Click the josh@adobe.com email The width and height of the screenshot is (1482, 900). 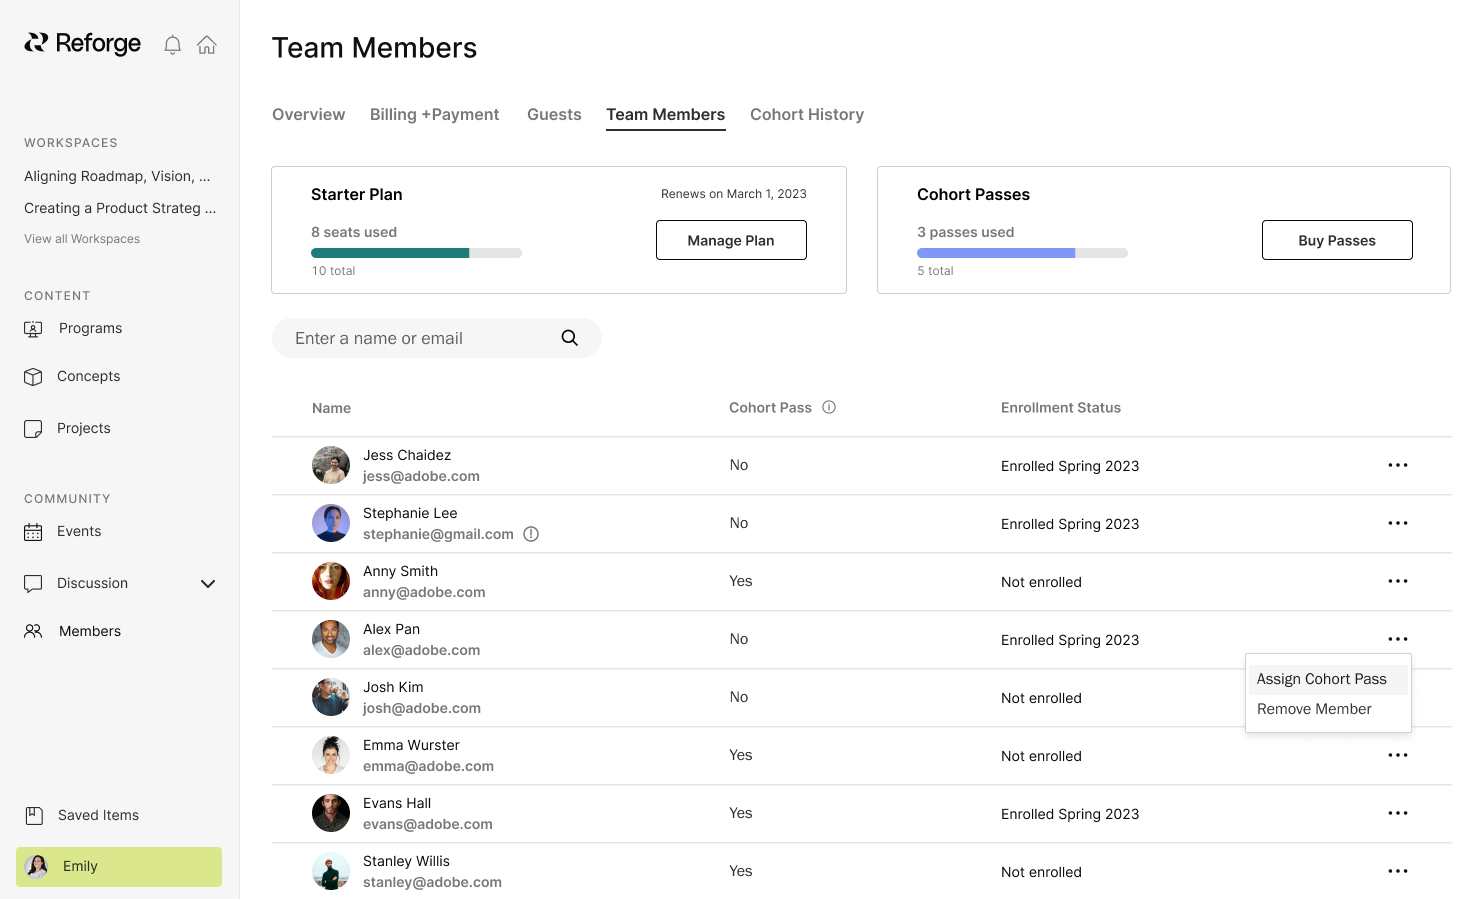tap(422, 708)
